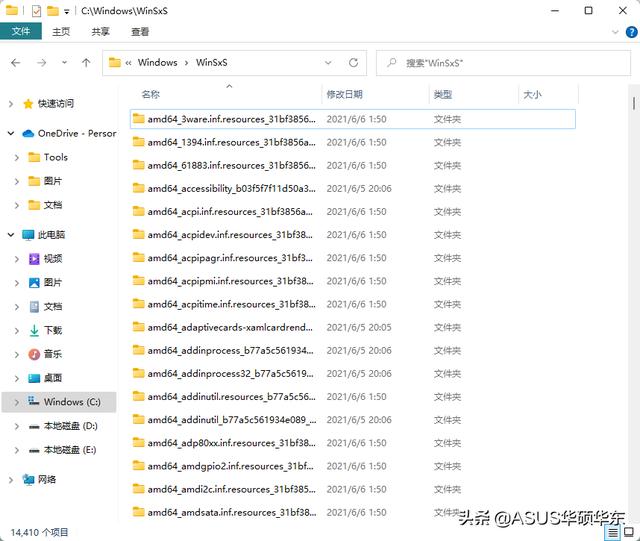Select folder amd64_amdgpio2.inf.resources

point(353,466)
